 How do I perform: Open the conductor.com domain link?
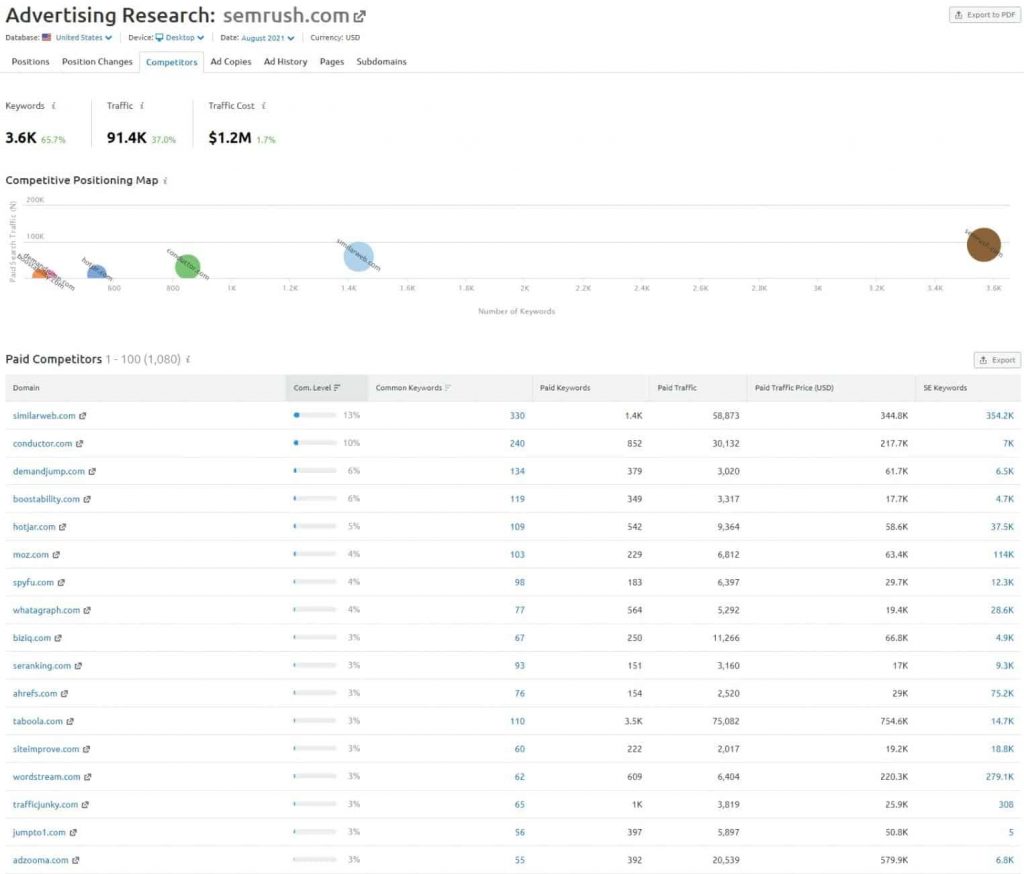click(x=42, y=444)
